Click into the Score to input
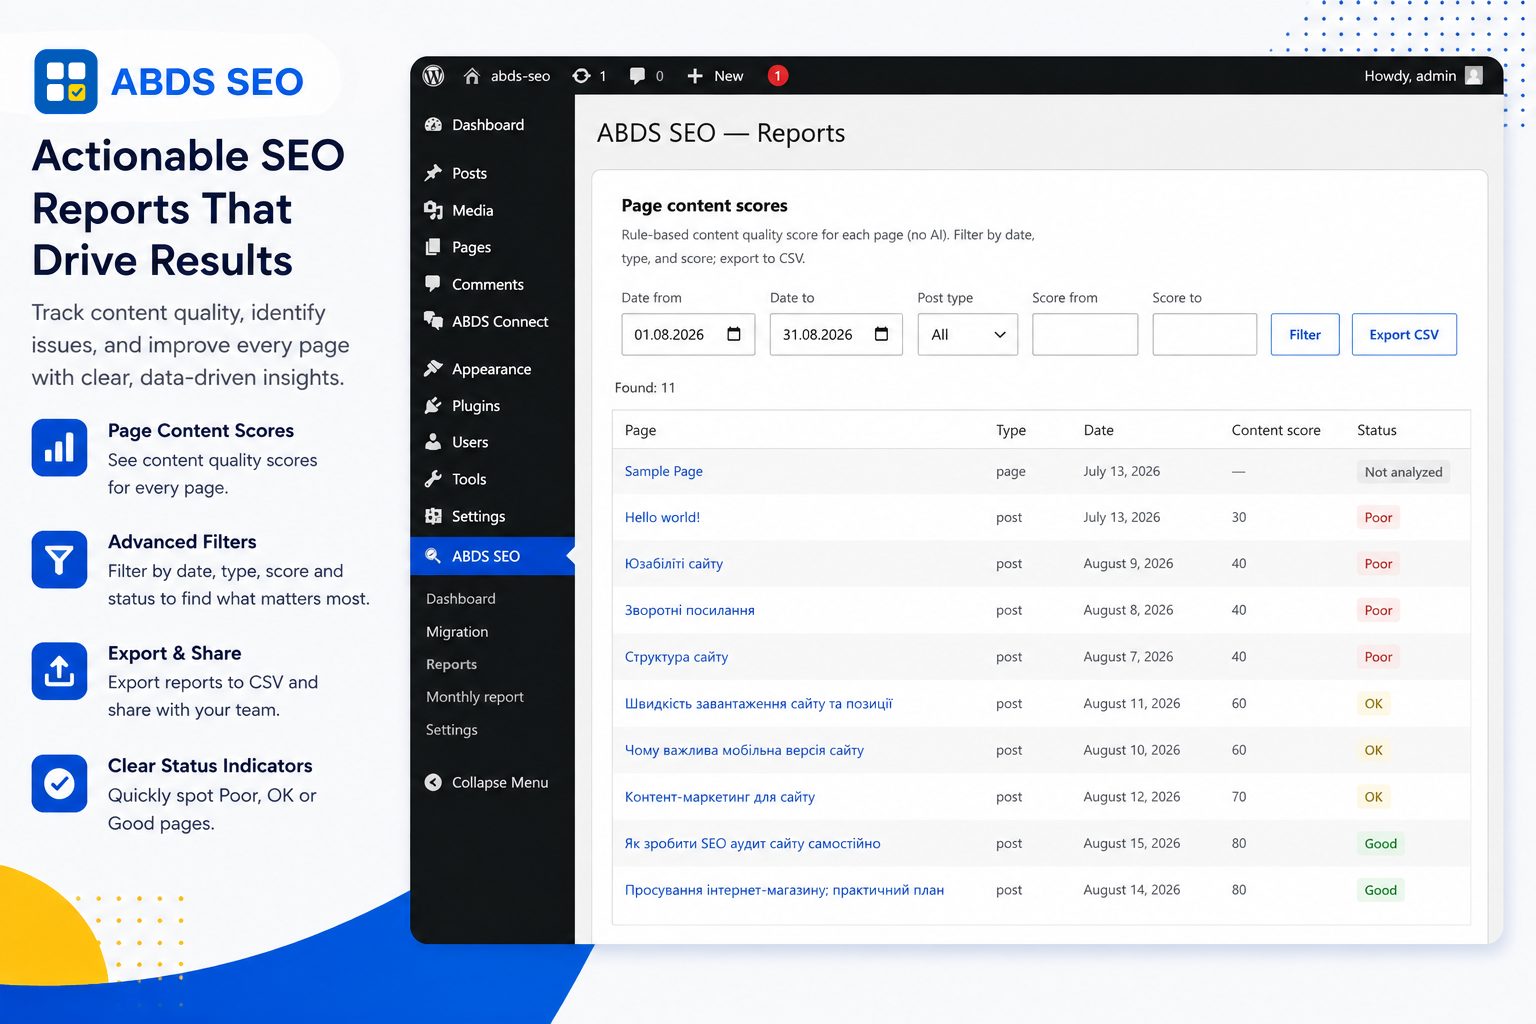Viewport: 1536px width, 1024px height. coord(1204,335)
